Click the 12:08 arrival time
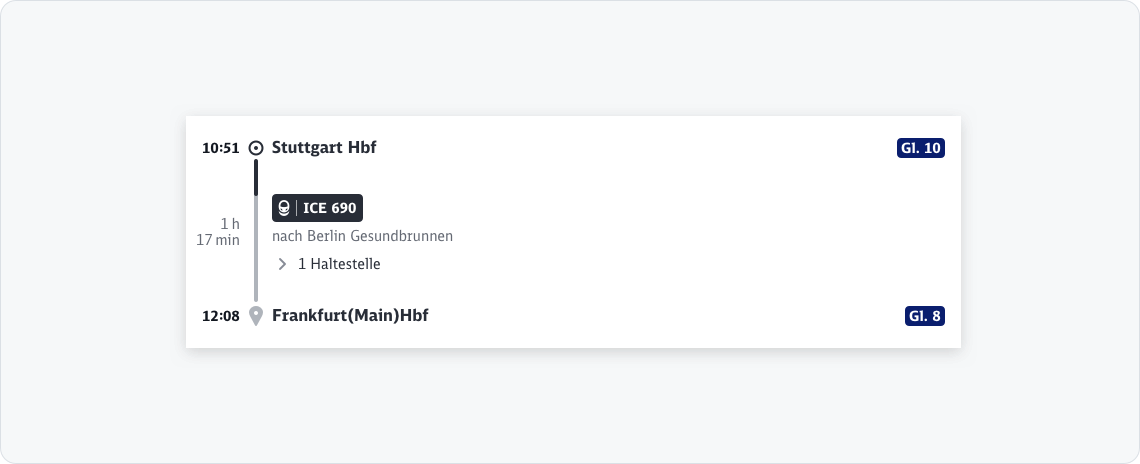This screenshot has width=1140, height=464. (x=220, y=316)
